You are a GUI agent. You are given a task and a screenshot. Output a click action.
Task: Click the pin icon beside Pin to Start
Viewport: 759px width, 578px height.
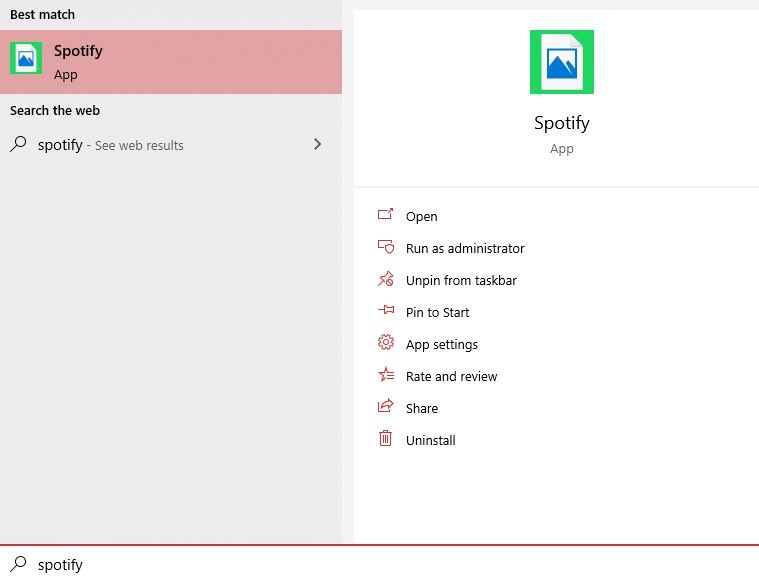386,310
